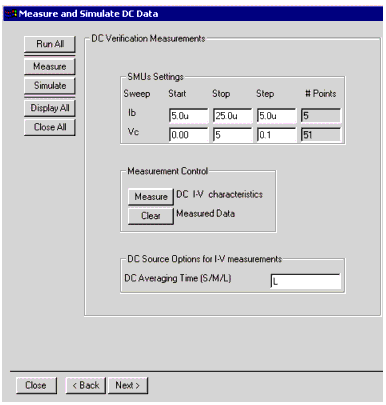
Task: Select the Vc Step field 0.1
Action: (x=277, y=135)
